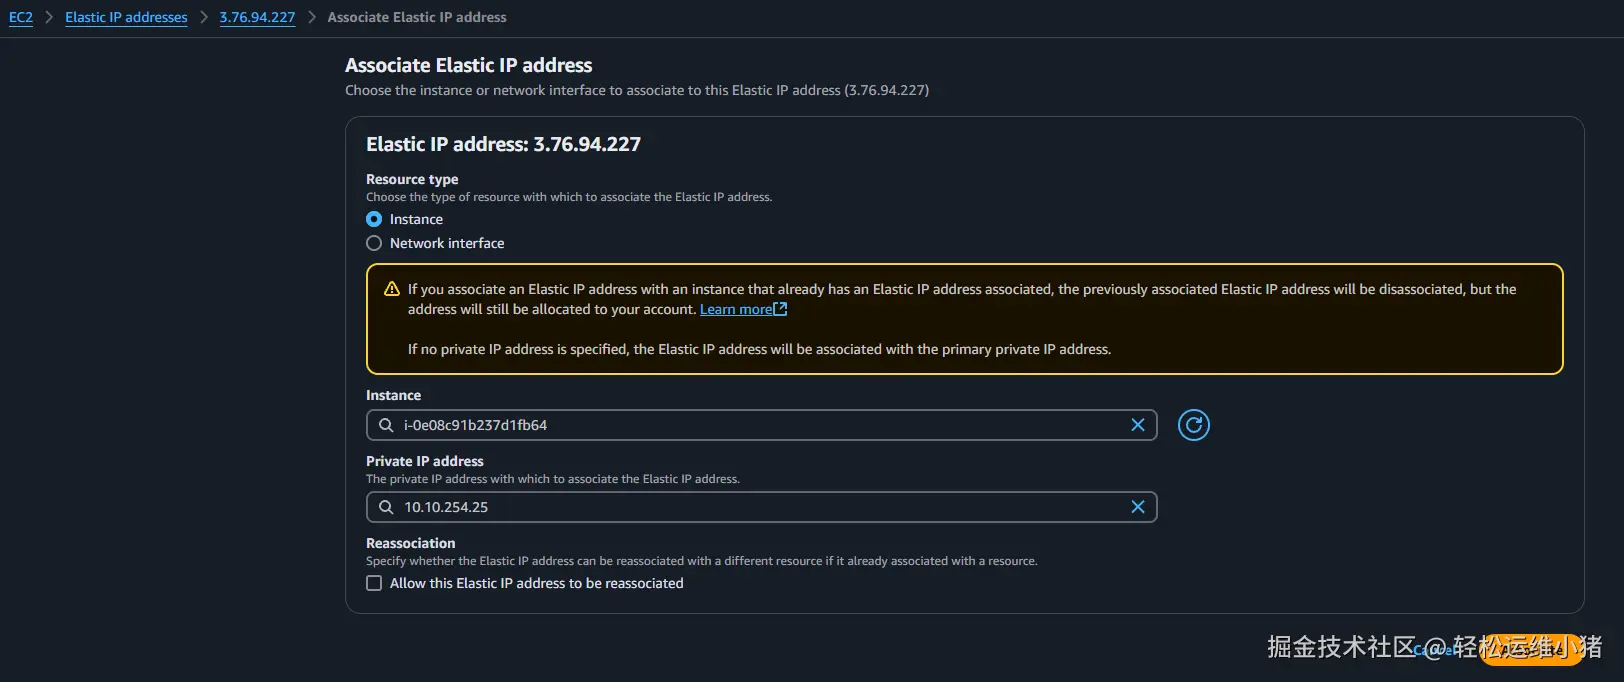This screenshot has height=682, width=1624.
Task: Click the Instance field search icon
Action: coord(386,425)
